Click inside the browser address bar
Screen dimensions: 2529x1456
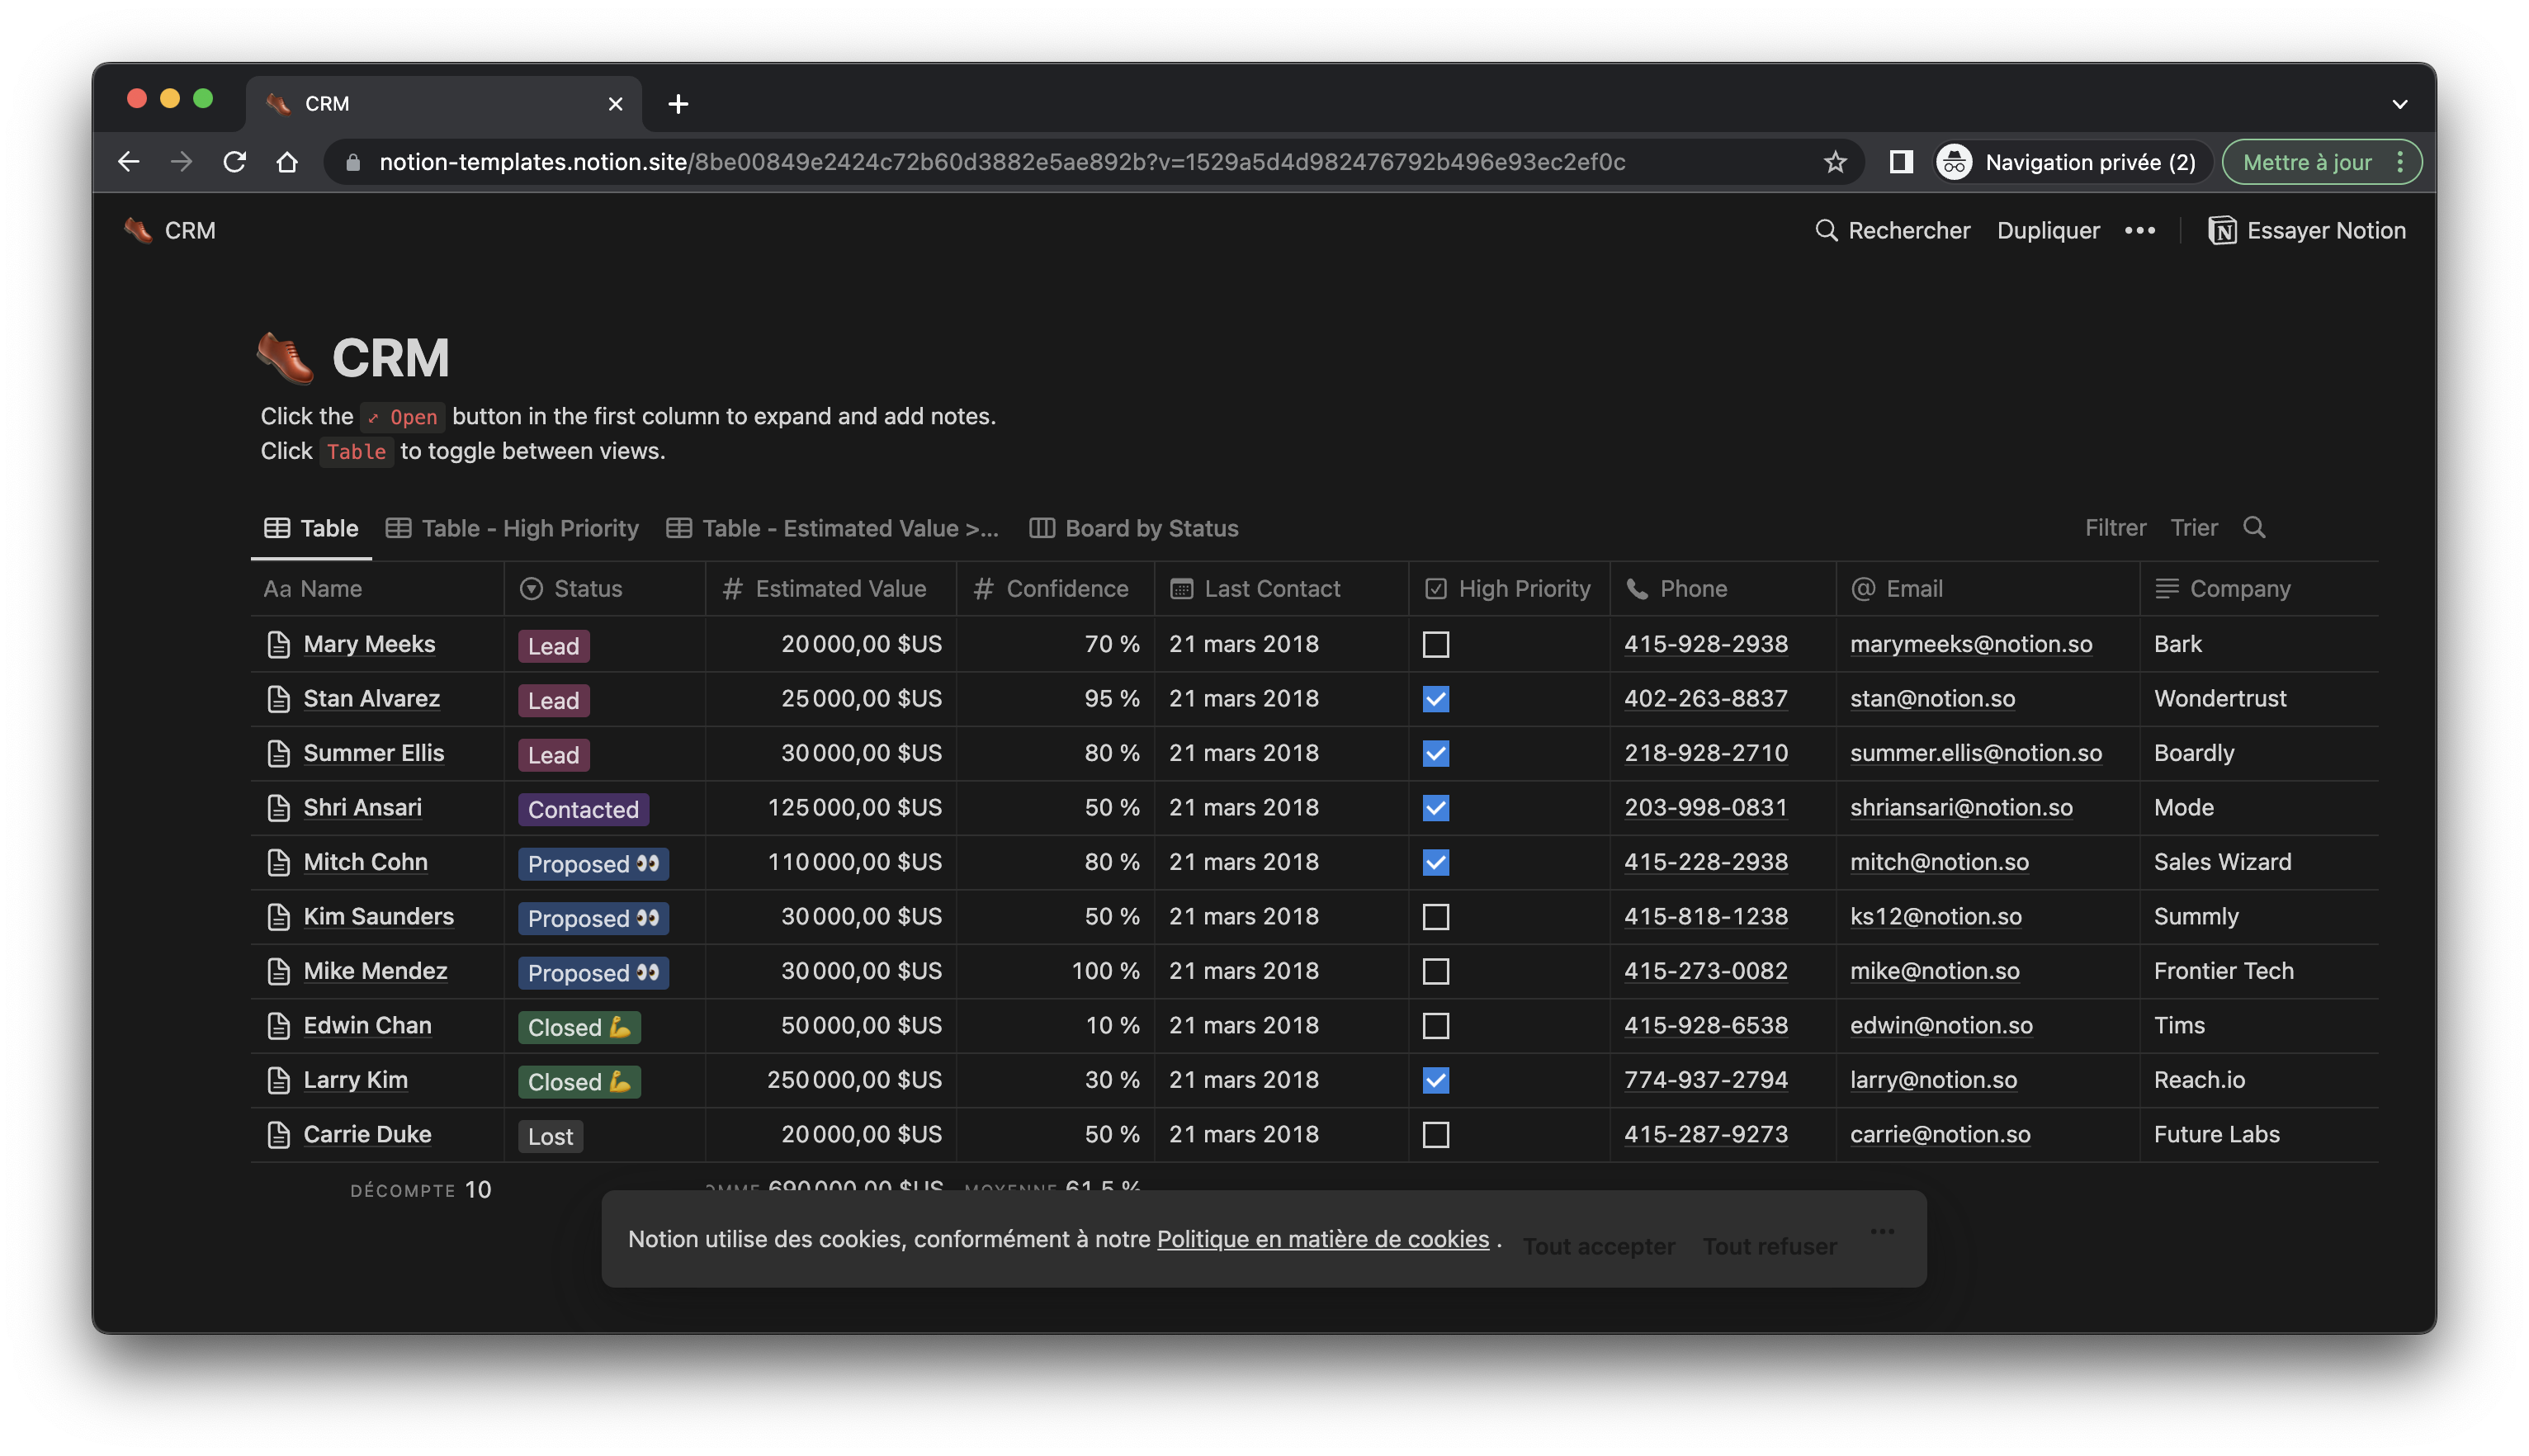point(1000,161)
